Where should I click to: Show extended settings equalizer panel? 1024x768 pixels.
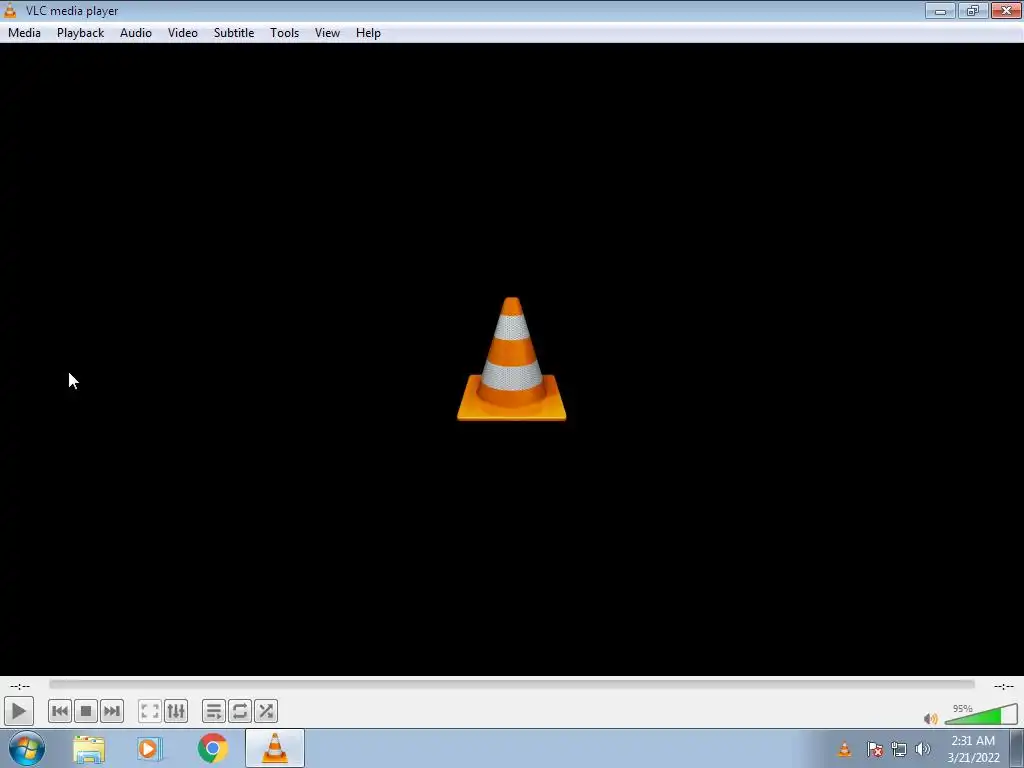[x=176, y=711]
